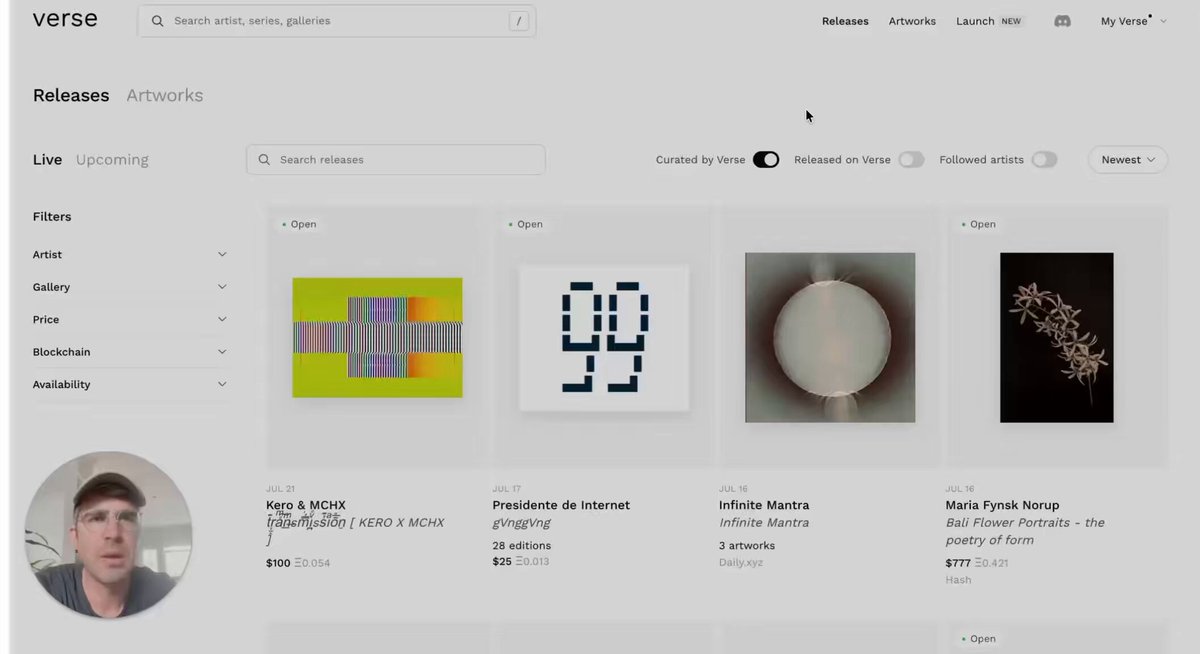Click the magnifier icon in Search releases
This screenshot has width=1200, height=654.
point(264,160)
